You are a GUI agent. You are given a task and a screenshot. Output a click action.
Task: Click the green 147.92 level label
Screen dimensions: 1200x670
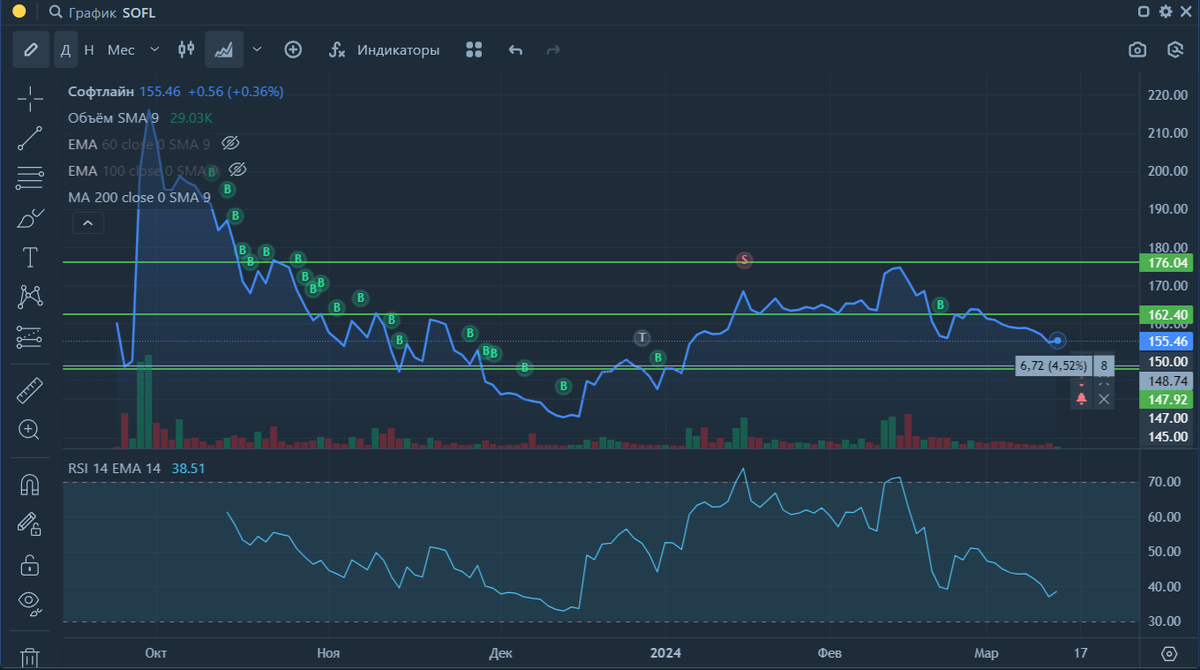tap(1166, 399)
